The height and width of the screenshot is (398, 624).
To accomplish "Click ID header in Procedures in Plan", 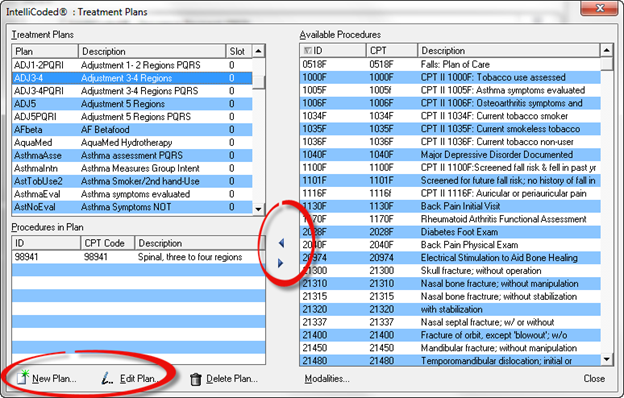I will [46, 243].
